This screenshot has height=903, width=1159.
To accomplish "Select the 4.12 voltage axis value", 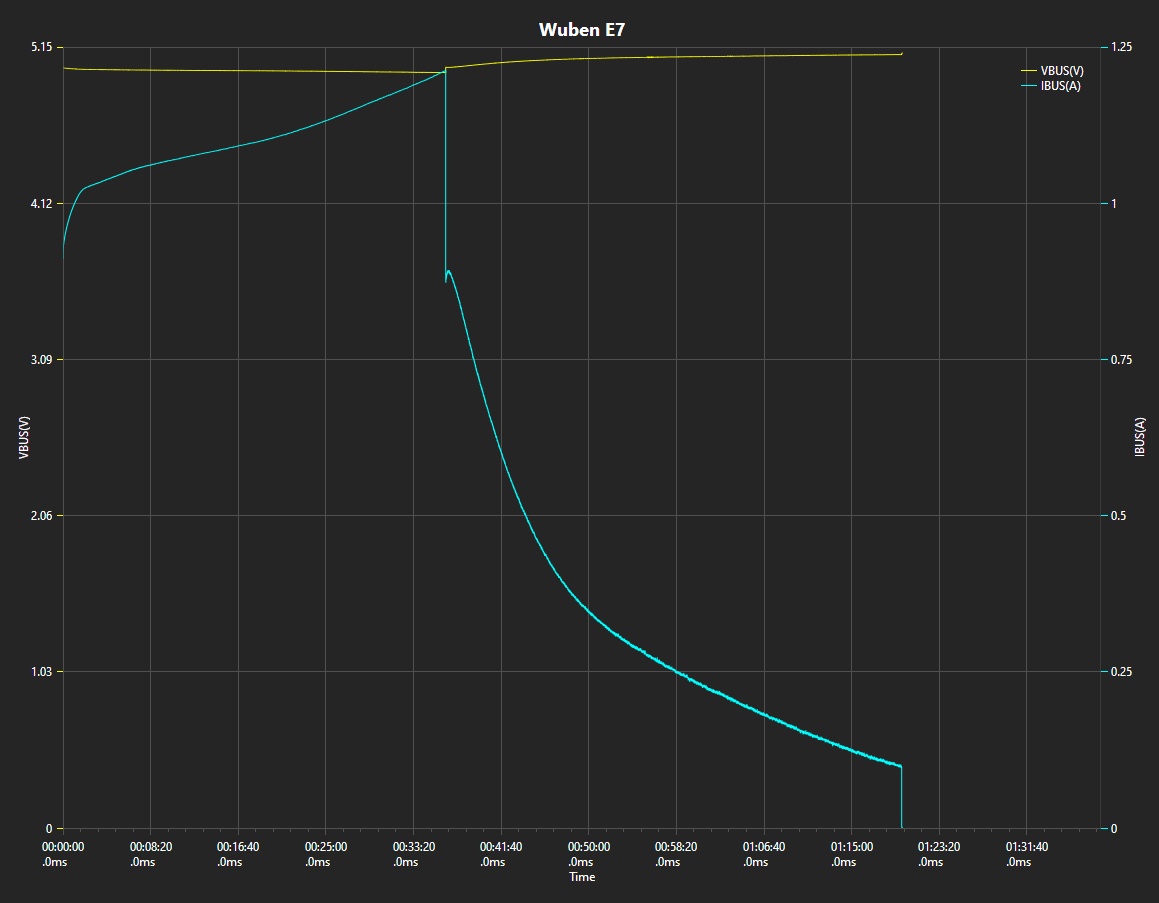I will pyautogui.click(x=41, y=203).
